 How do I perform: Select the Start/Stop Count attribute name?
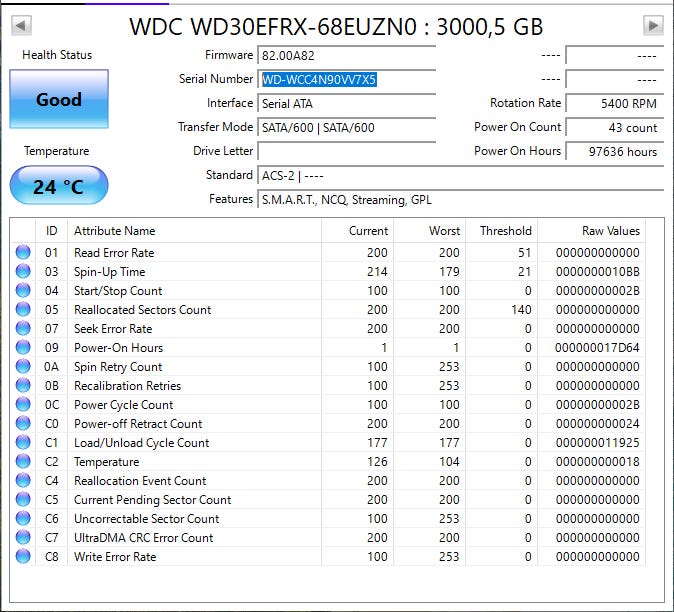pos(118,291)
